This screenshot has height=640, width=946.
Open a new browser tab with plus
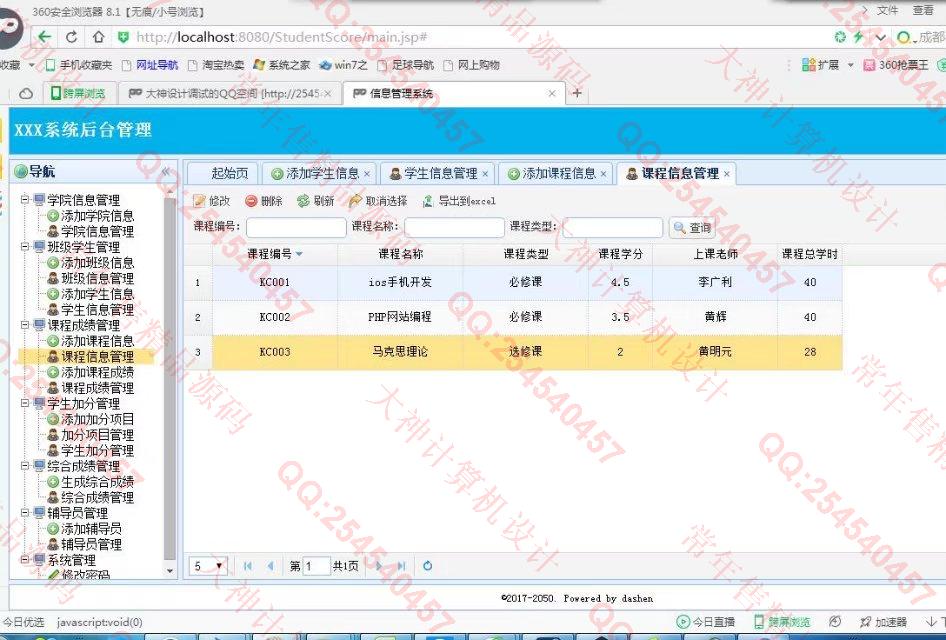577,93
